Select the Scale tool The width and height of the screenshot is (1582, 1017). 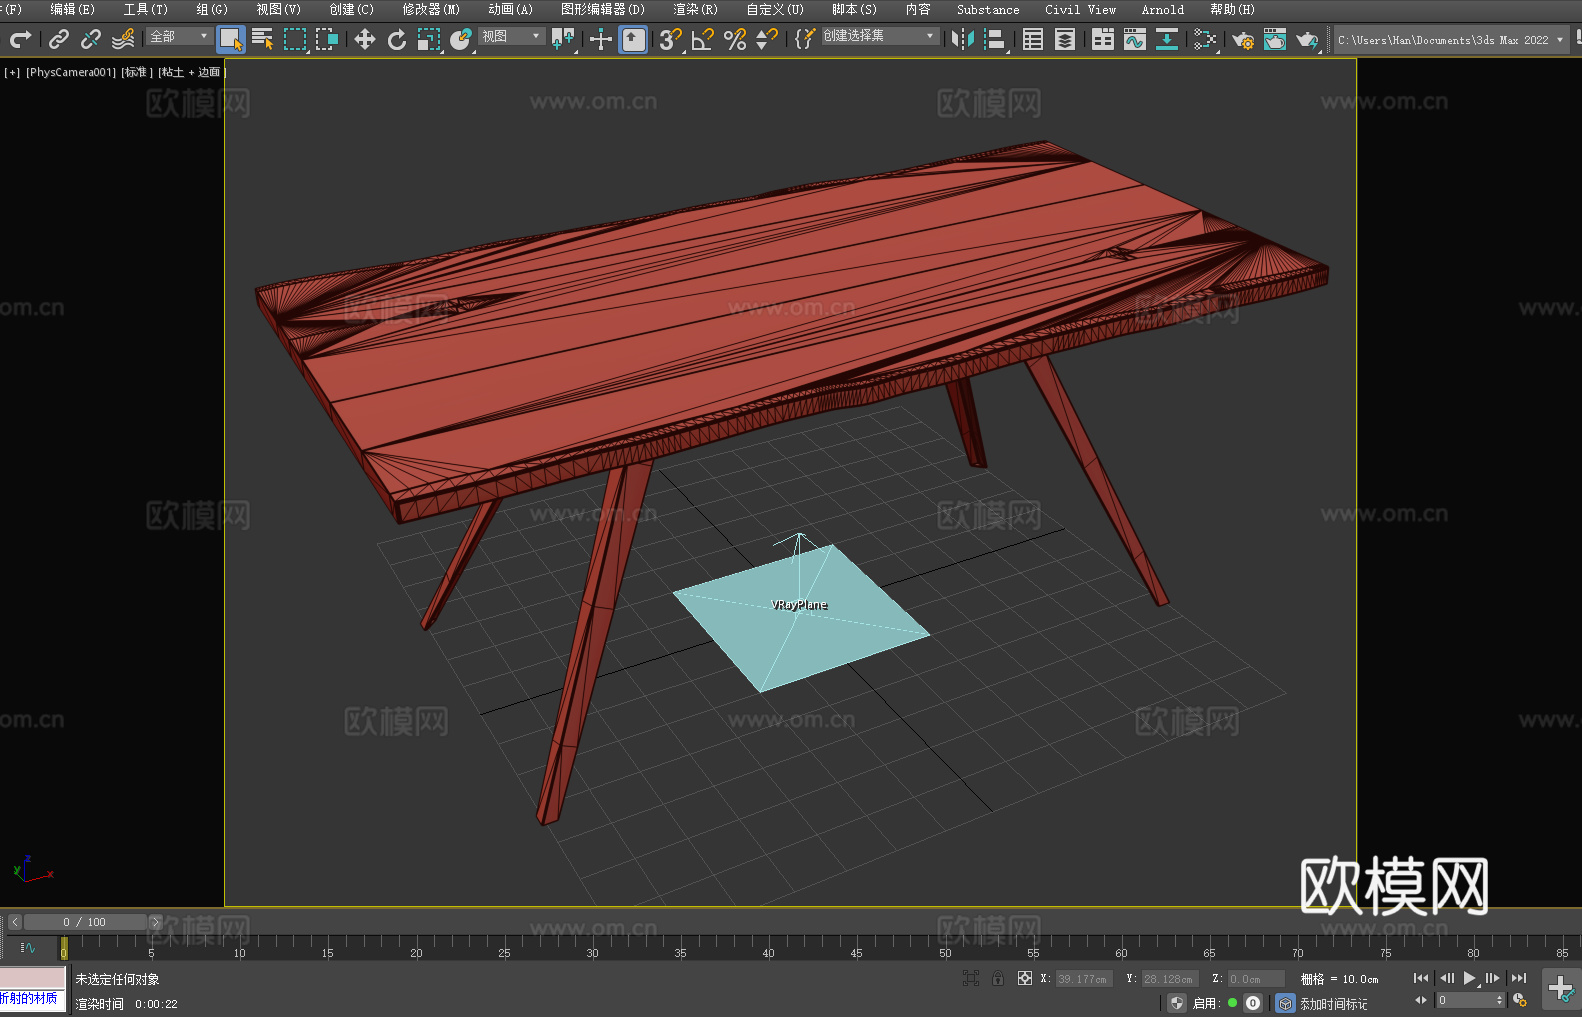click(429, 39)
